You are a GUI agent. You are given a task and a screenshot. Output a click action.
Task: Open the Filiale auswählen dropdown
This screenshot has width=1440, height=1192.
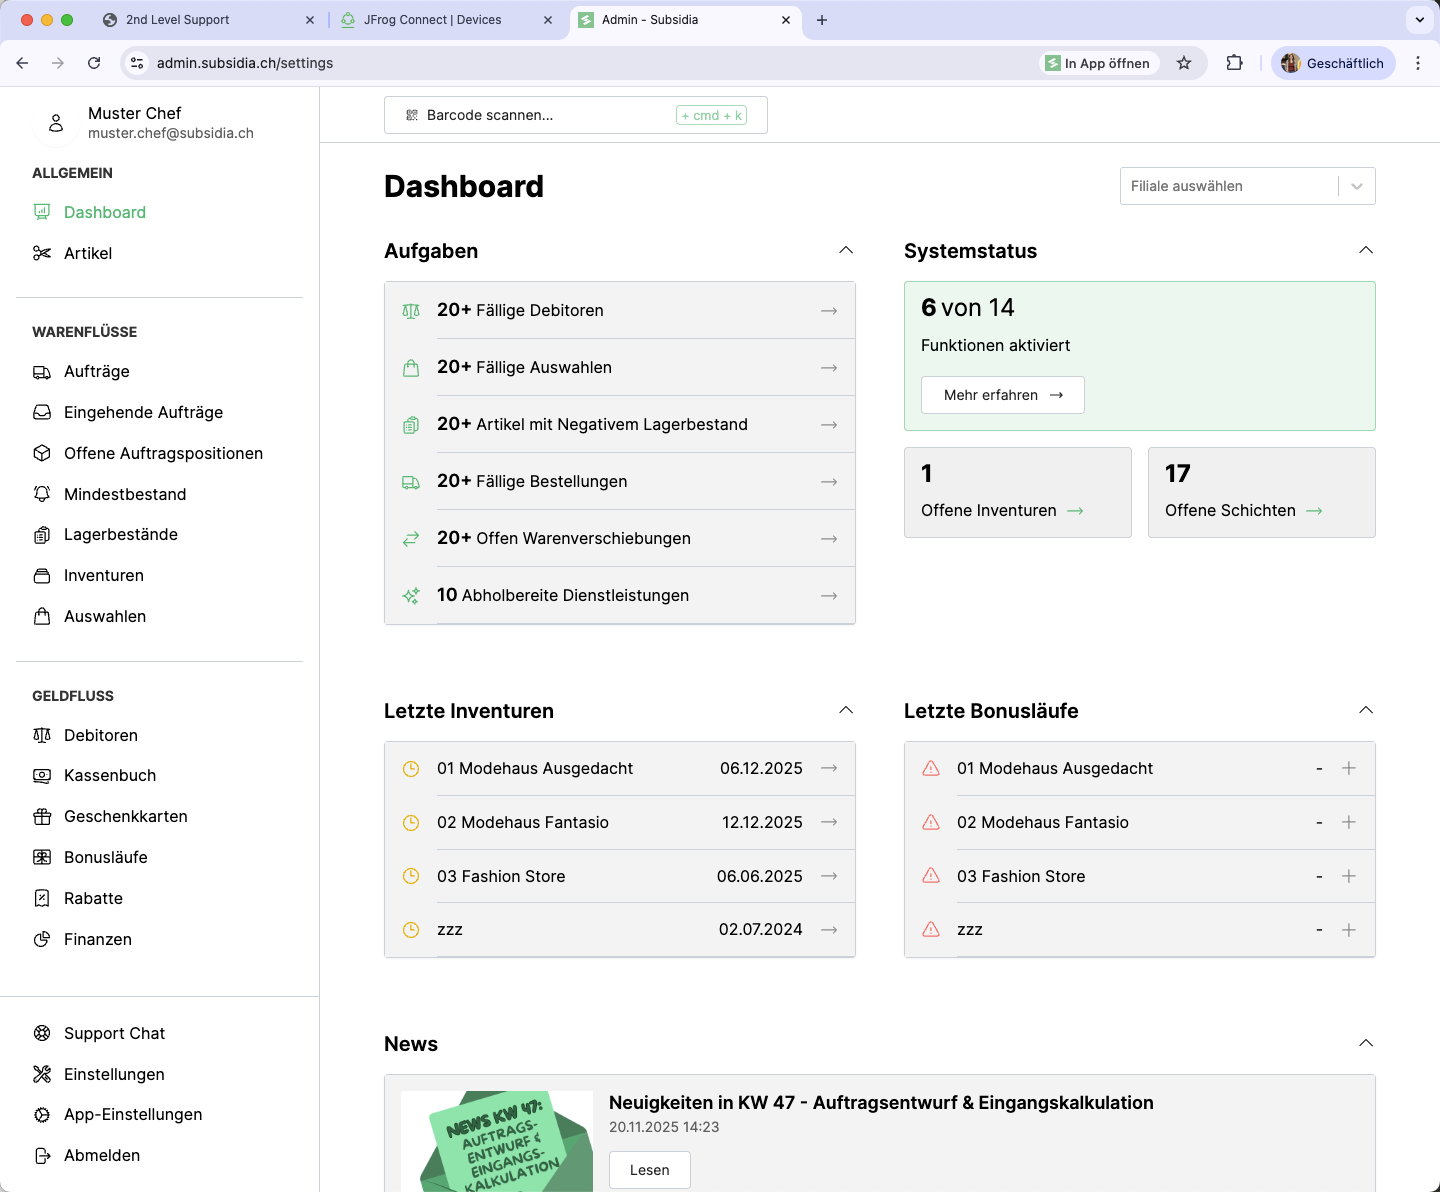pos(1246,186)
